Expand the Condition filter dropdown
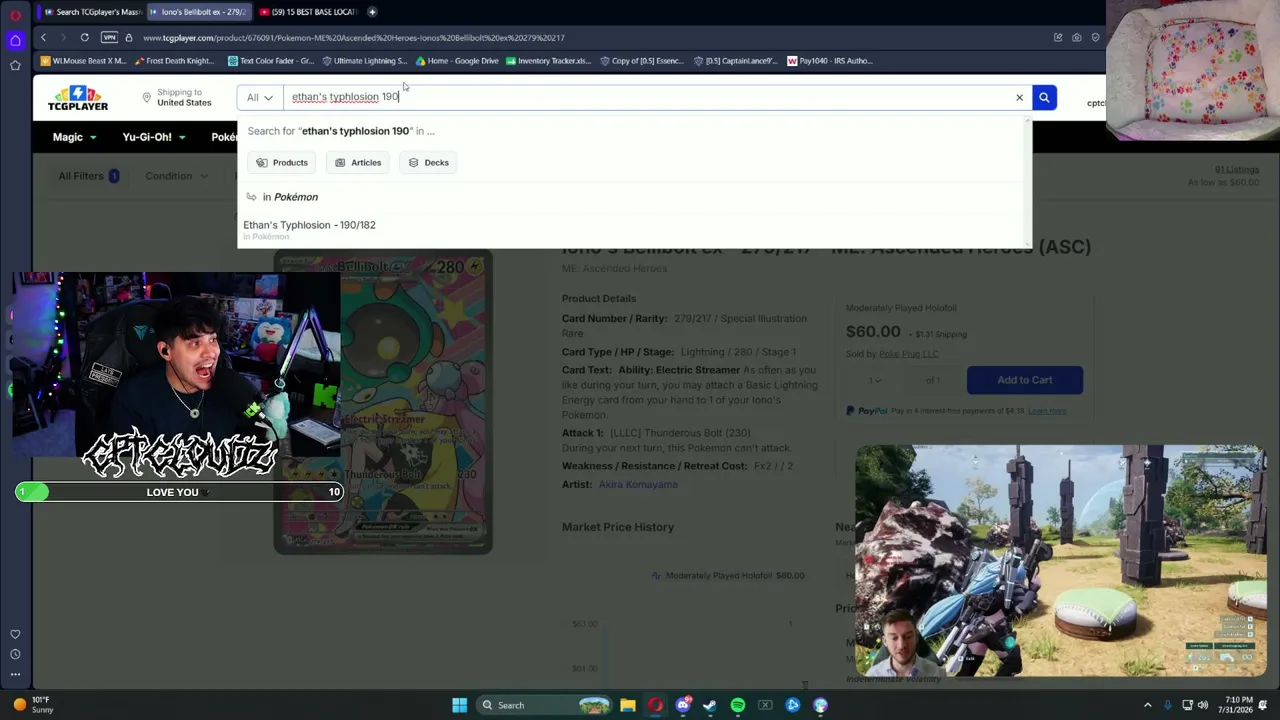 tap(176, 176)
